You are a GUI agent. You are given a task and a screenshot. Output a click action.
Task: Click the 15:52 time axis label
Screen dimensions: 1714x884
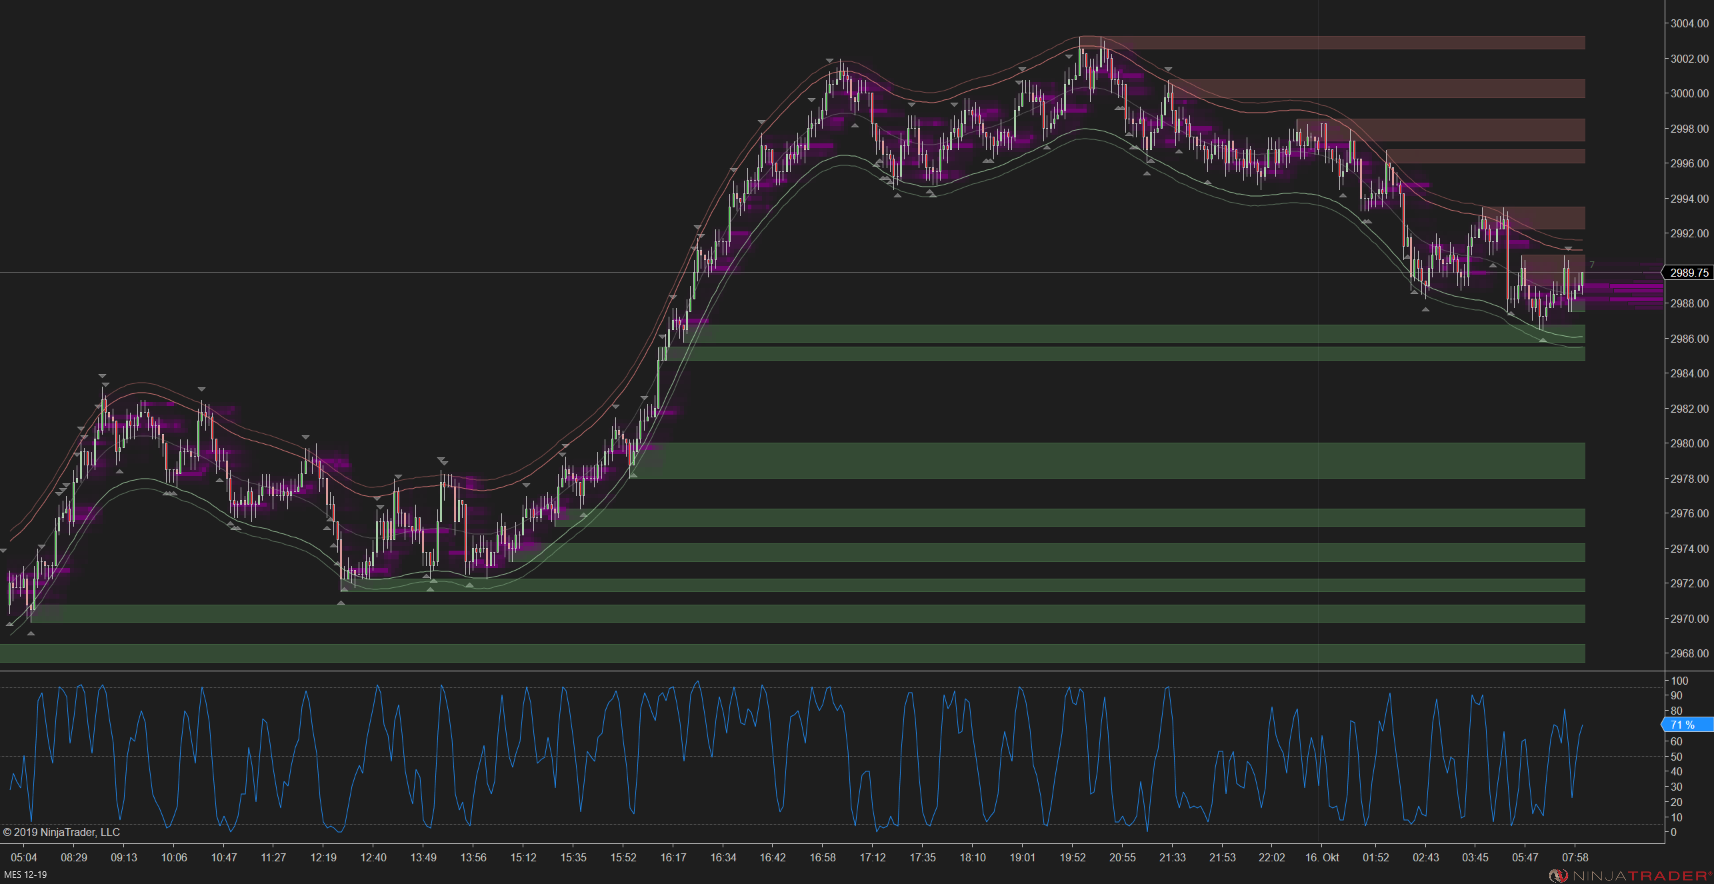(623, 857)
